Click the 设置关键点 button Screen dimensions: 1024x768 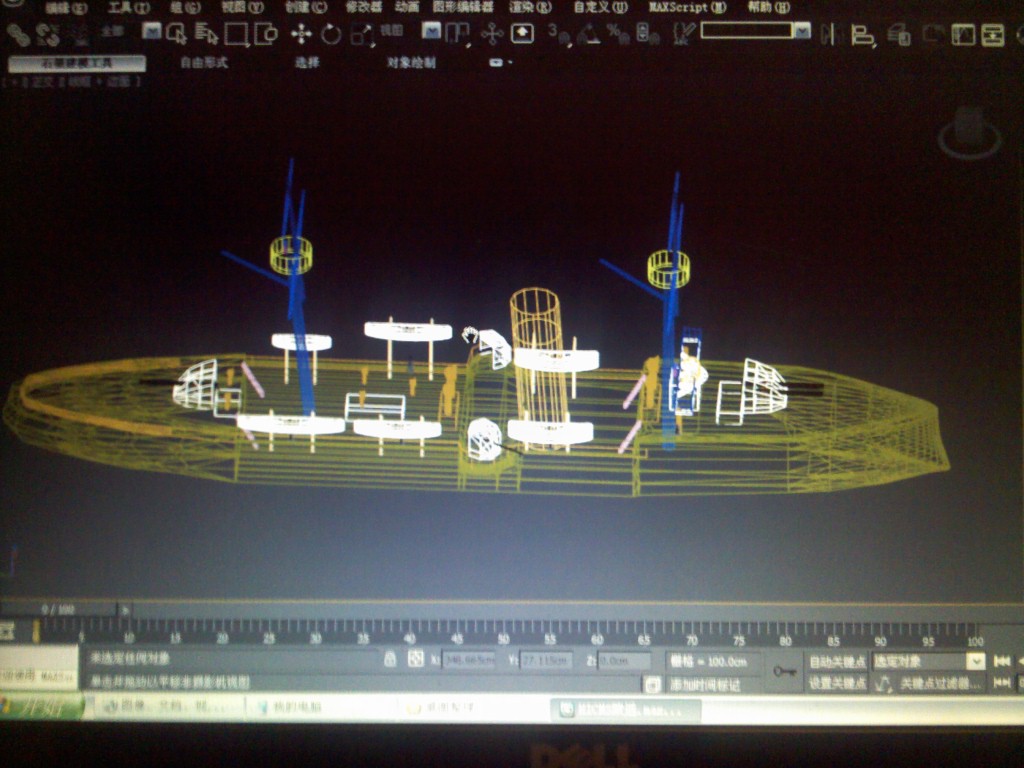point(837,683)
